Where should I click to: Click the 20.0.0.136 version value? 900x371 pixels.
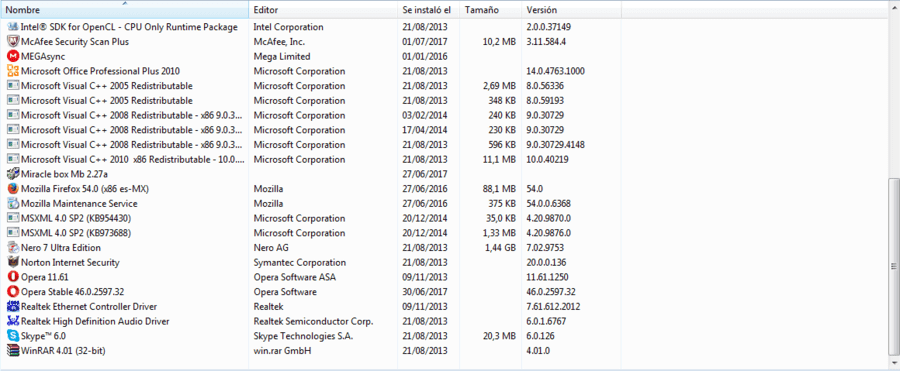546,262
